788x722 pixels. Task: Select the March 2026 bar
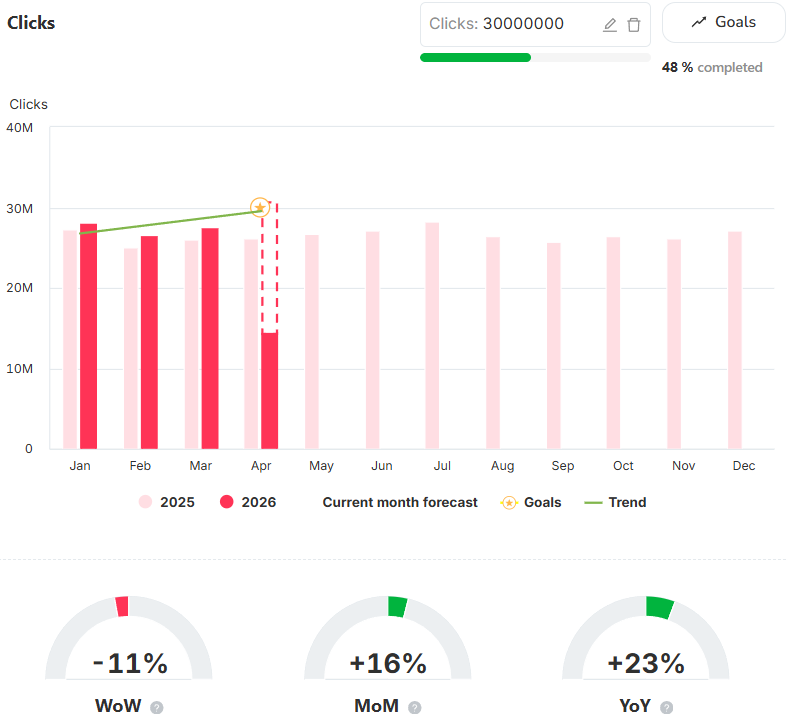(x=210, y=338)
